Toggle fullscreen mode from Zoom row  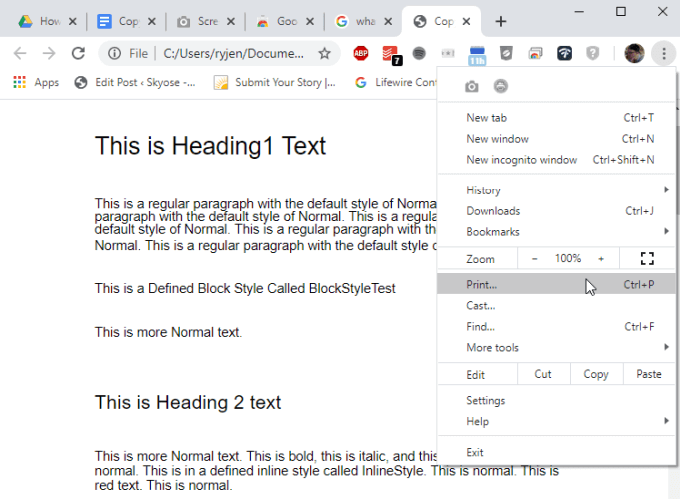(647, 258)
